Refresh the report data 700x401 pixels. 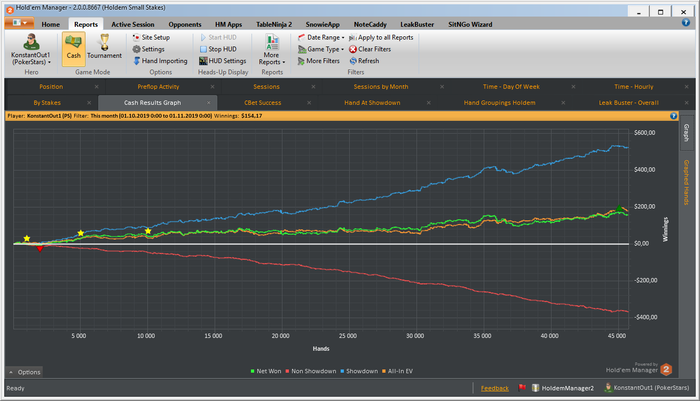[x=368, y=61]
